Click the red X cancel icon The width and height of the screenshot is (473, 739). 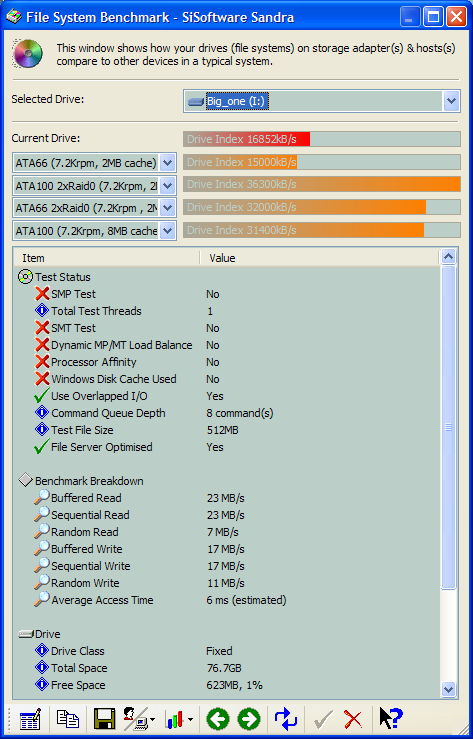pos(353,720)
